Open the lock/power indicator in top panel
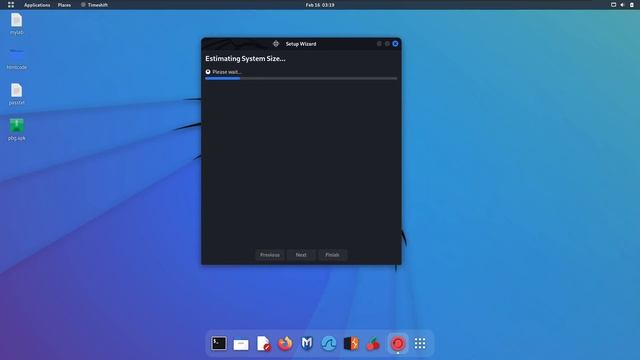 632,5
